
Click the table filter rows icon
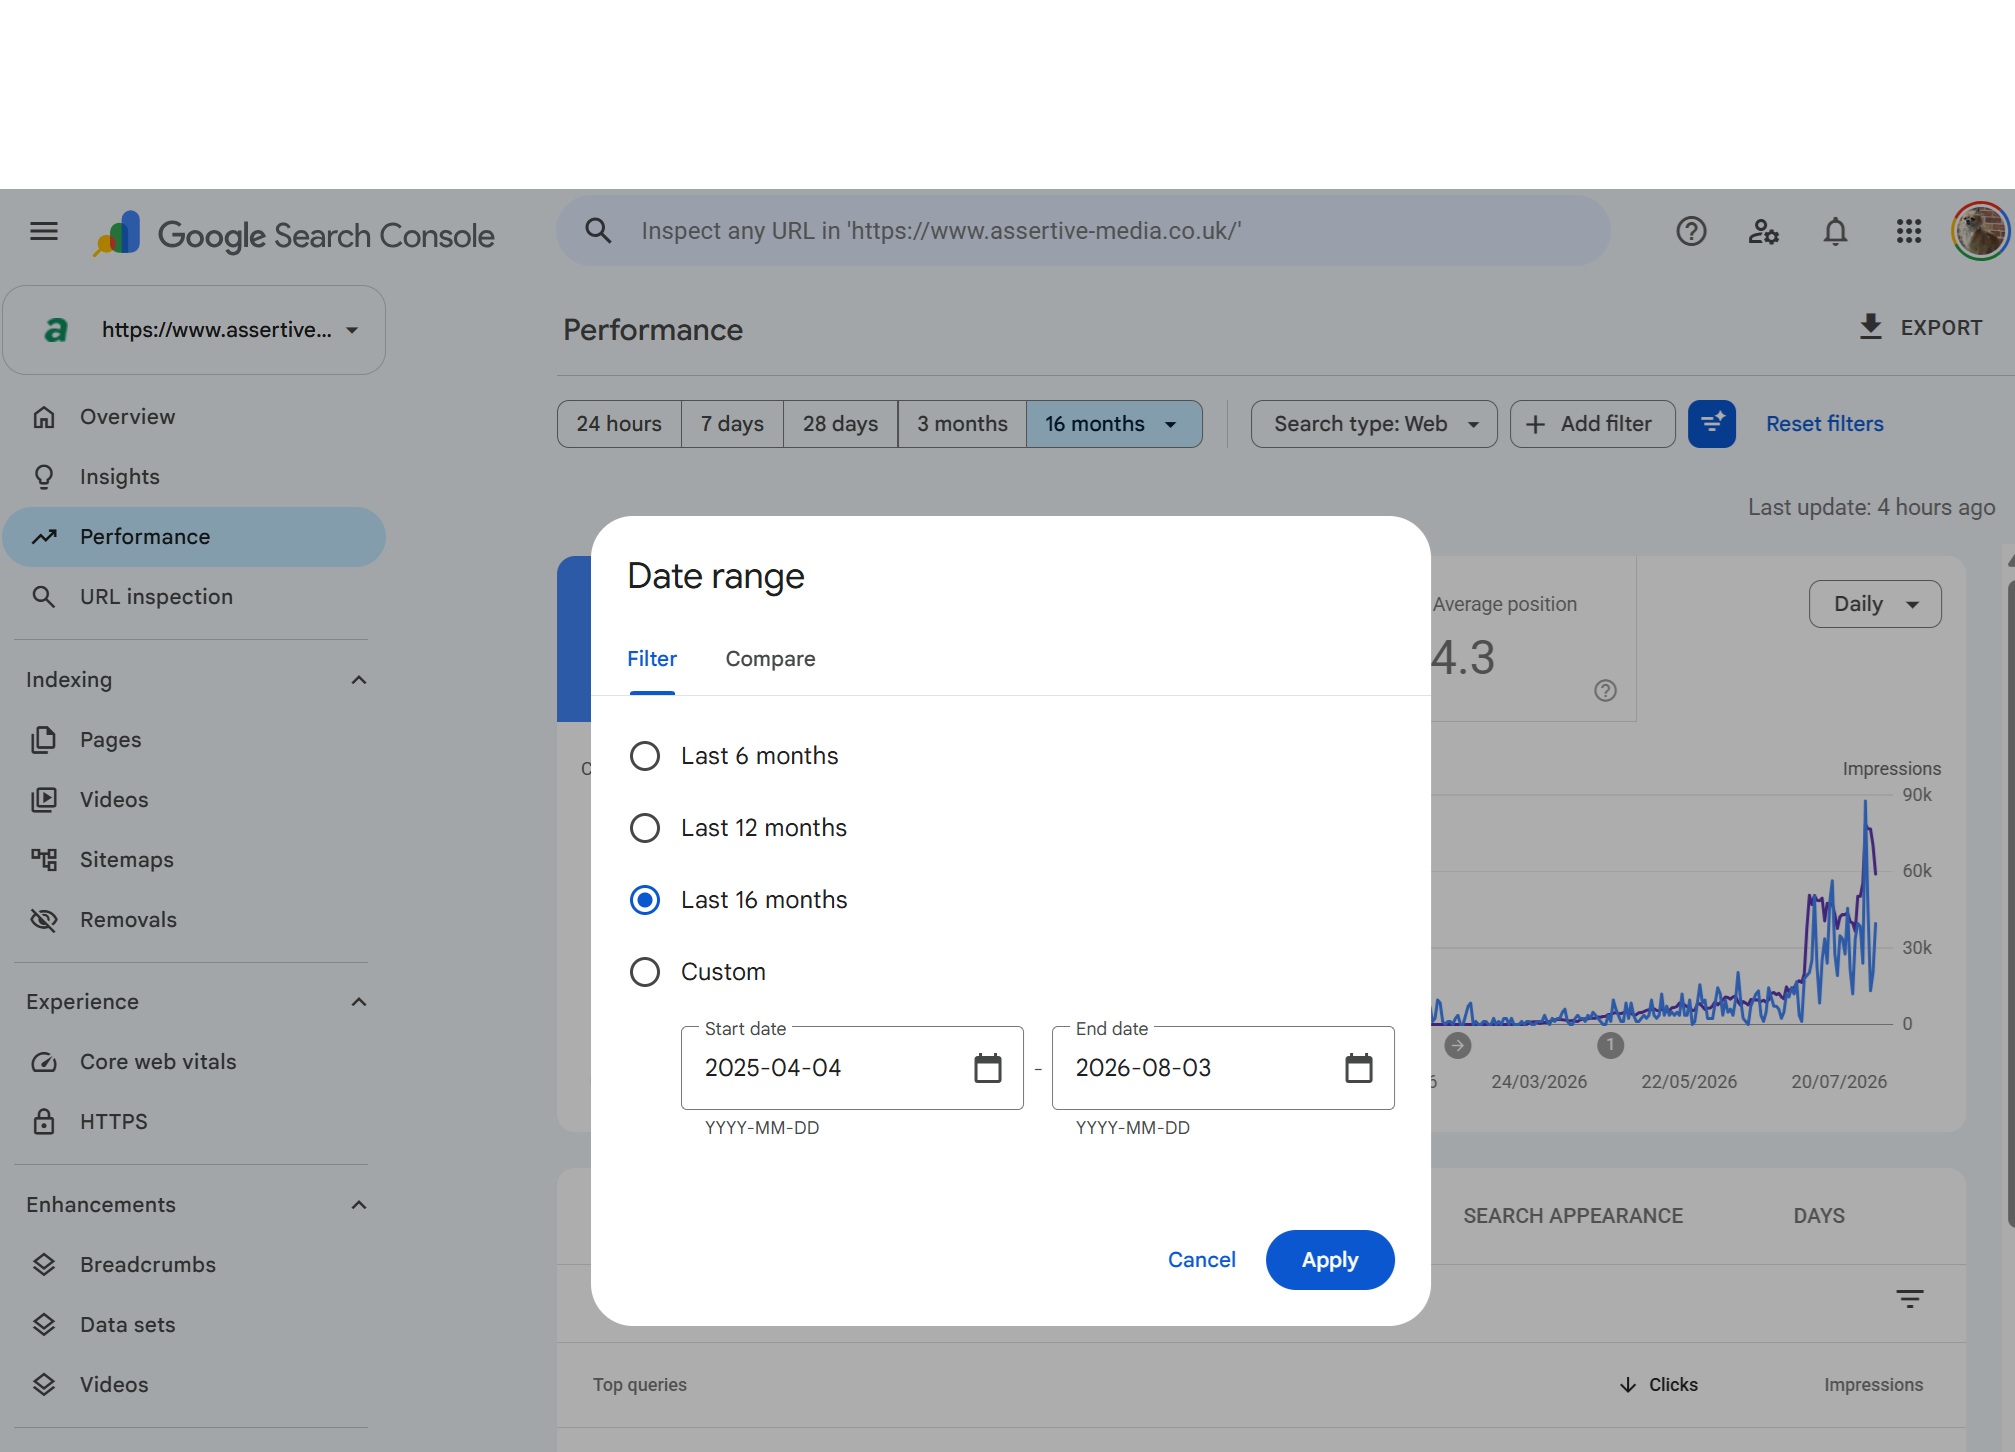point(1909,1299)
